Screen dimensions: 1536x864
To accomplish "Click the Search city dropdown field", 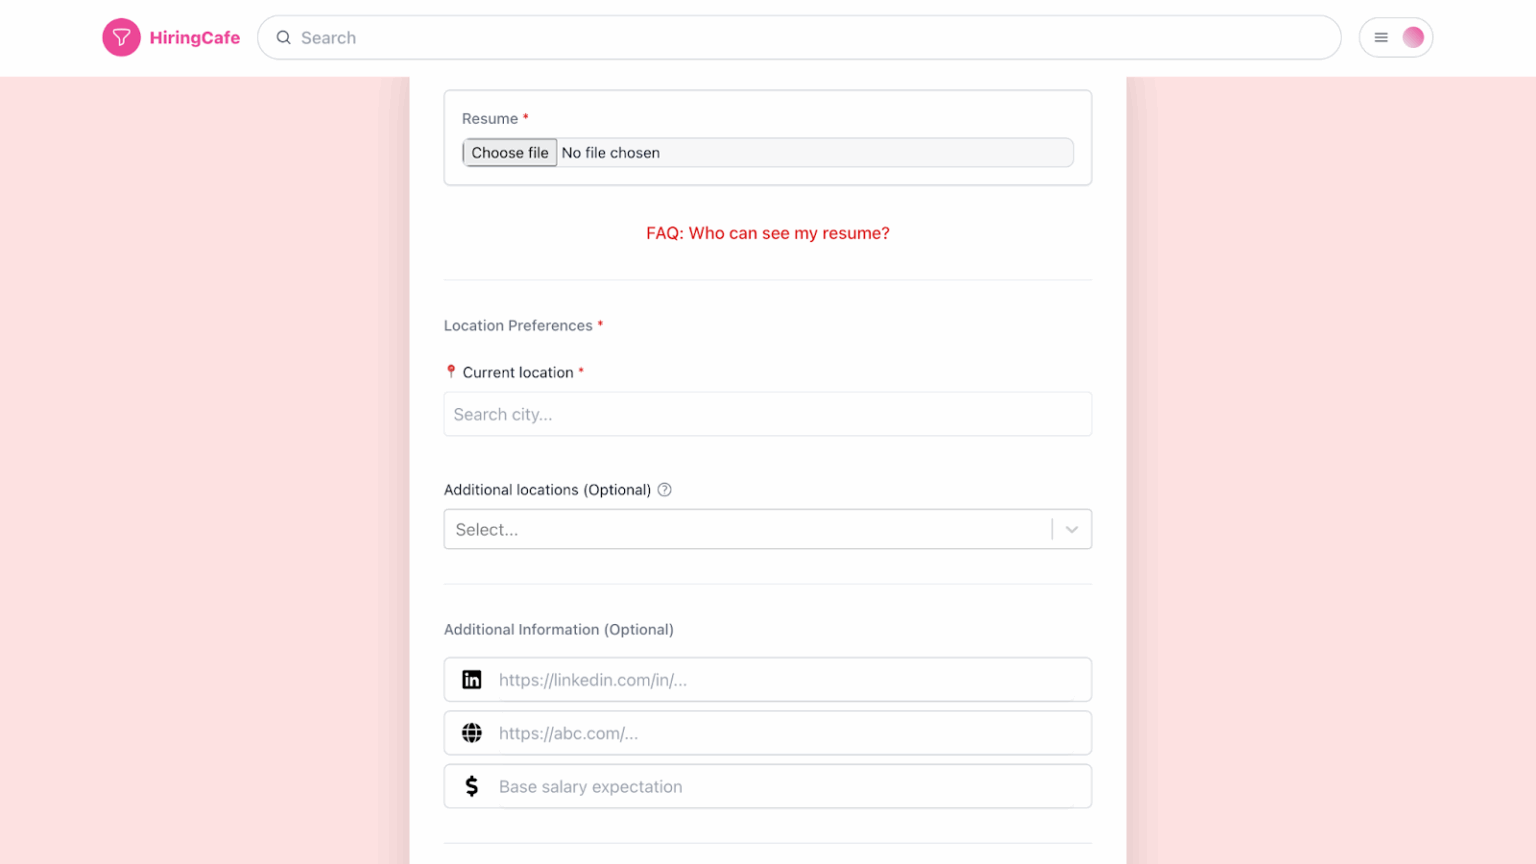I will 767,414.
